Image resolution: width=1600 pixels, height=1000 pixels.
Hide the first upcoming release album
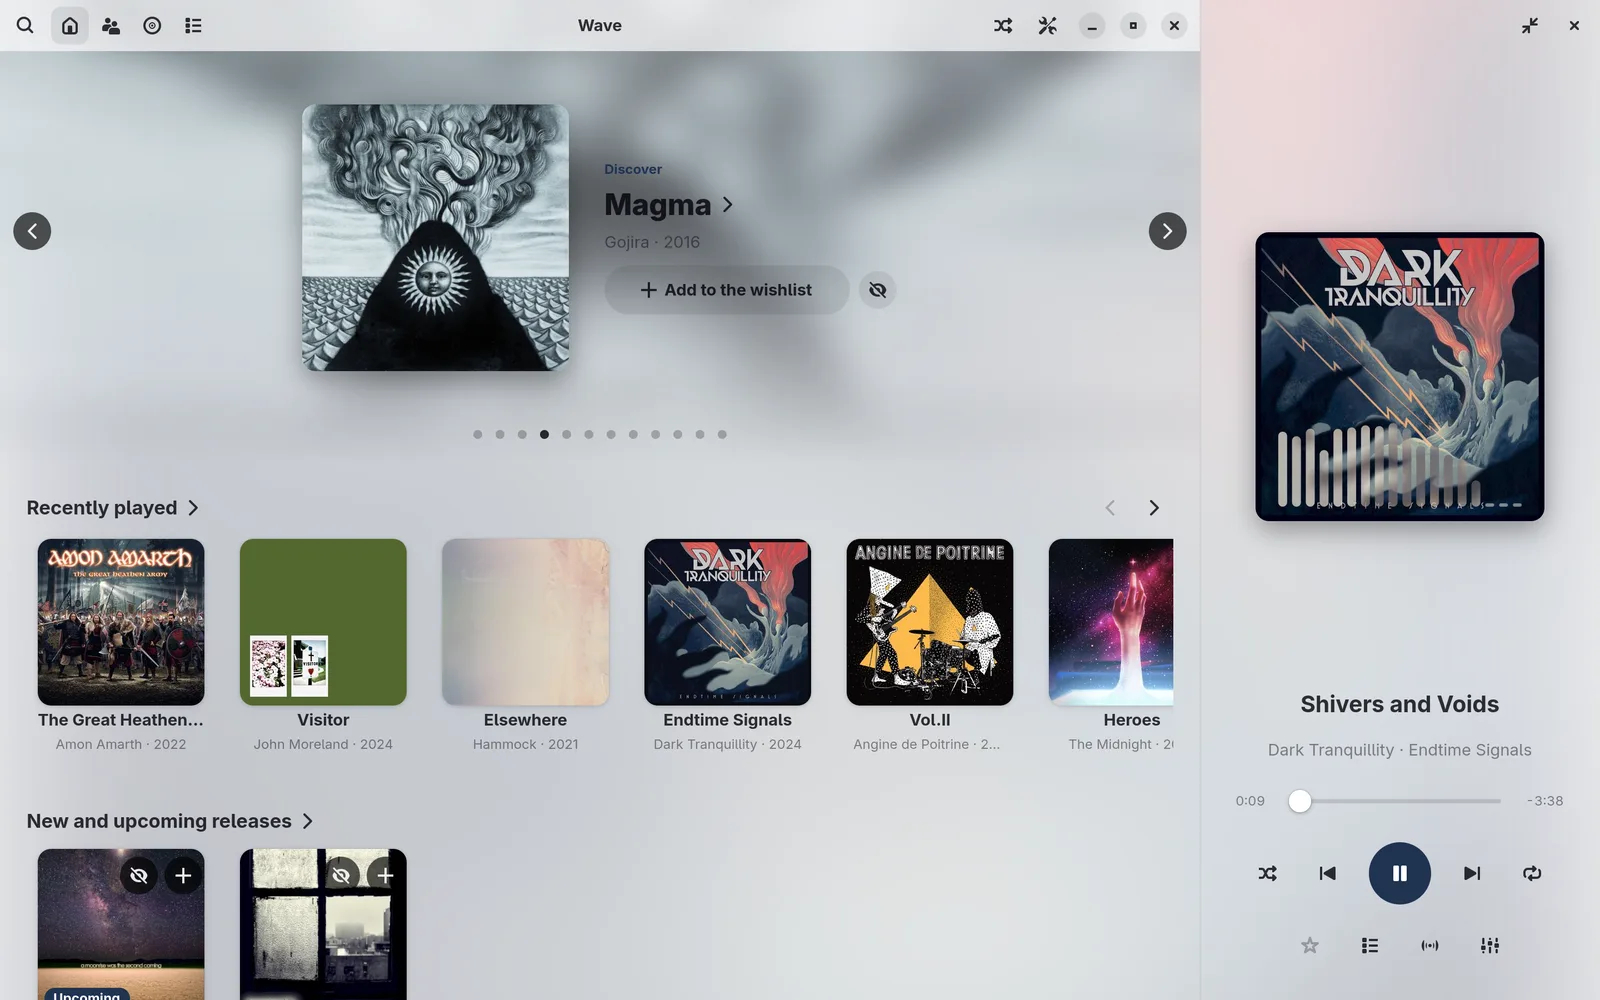coord(139,876)
